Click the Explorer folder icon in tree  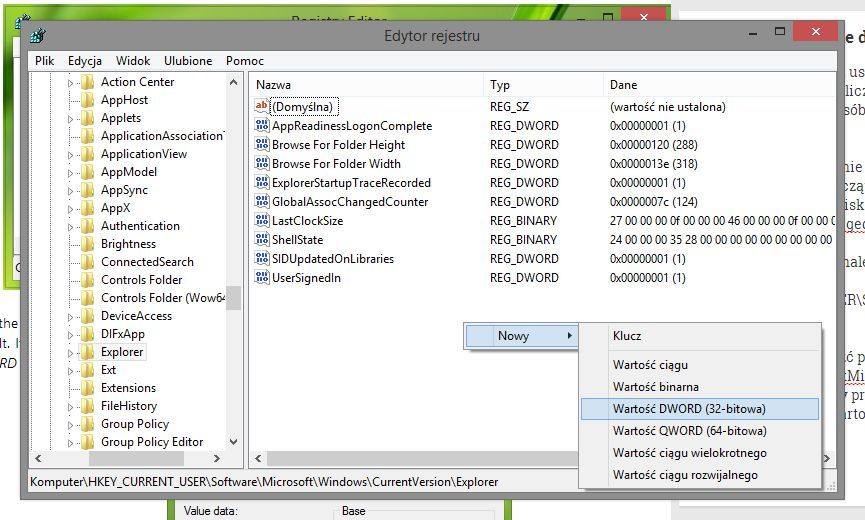click(x=87, y=352)
